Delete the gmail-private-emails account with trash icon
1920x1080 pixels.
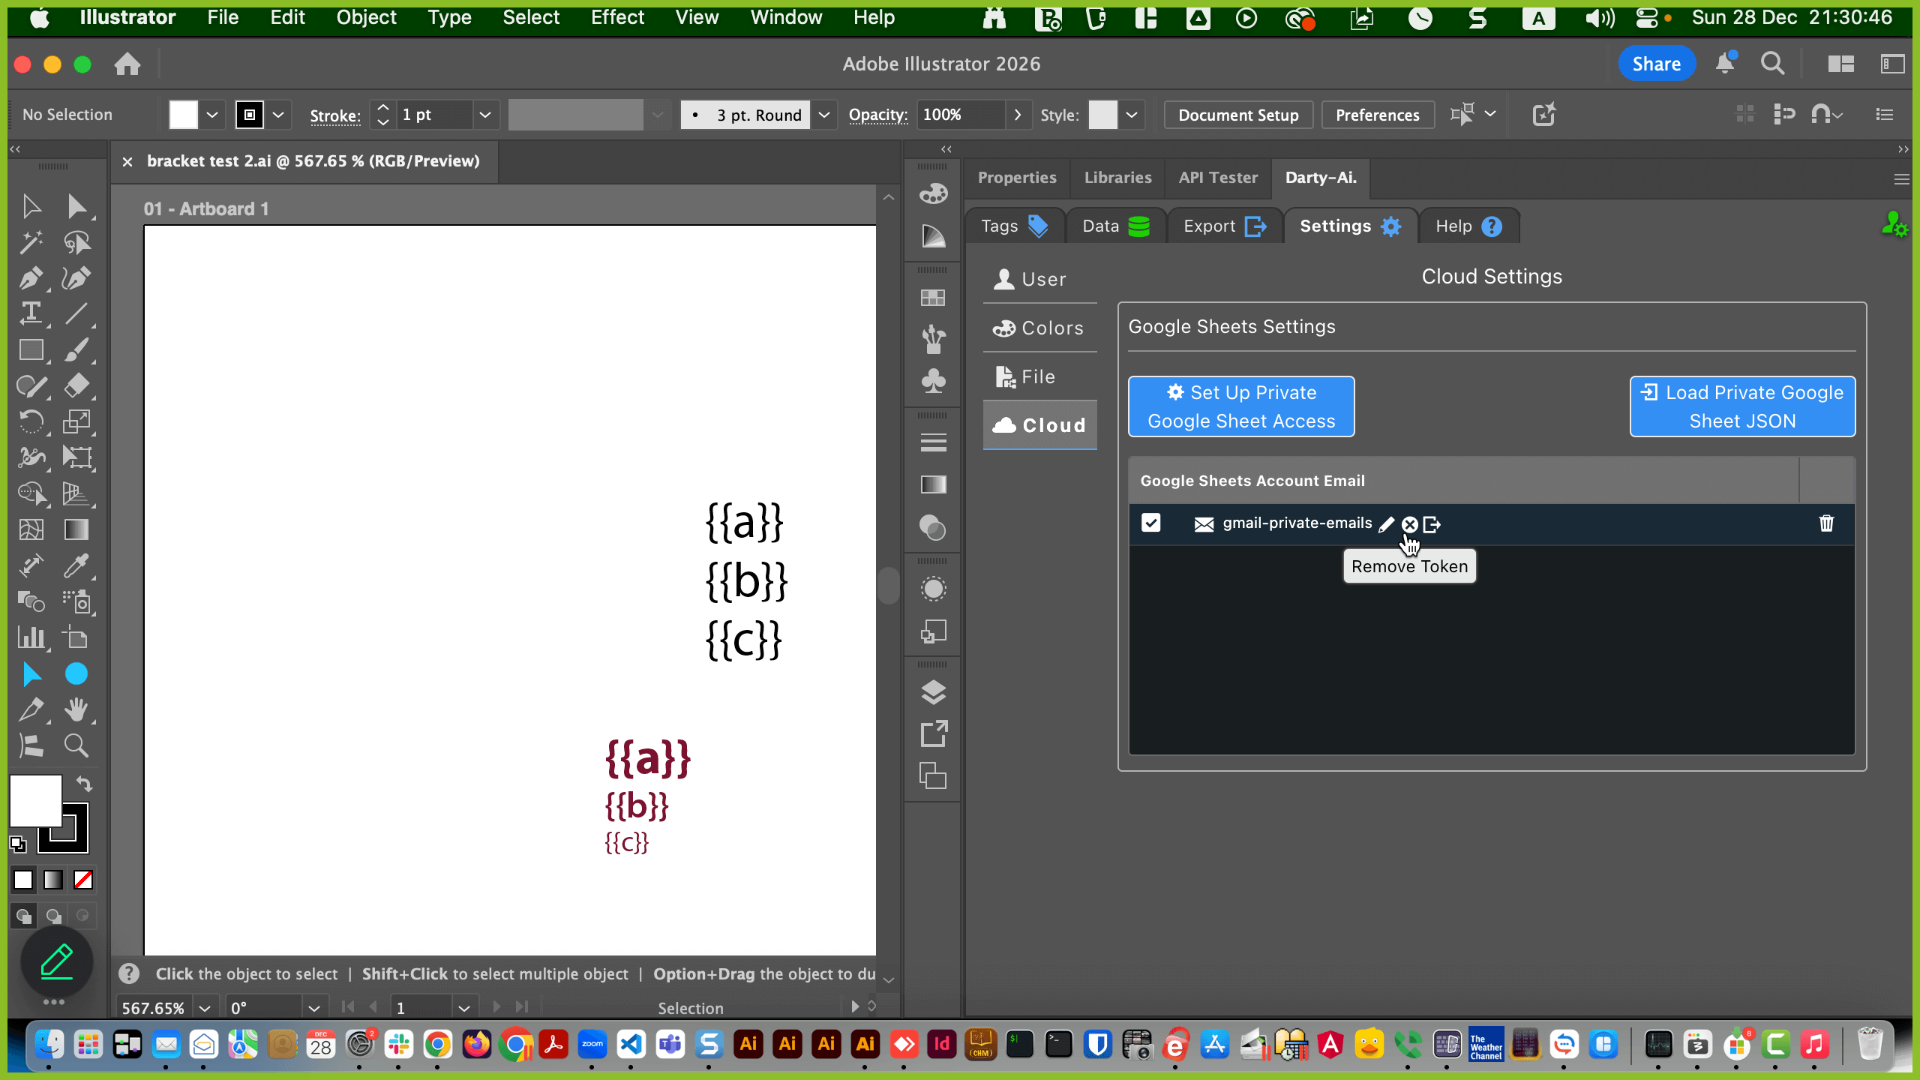tap(1826, 524)
